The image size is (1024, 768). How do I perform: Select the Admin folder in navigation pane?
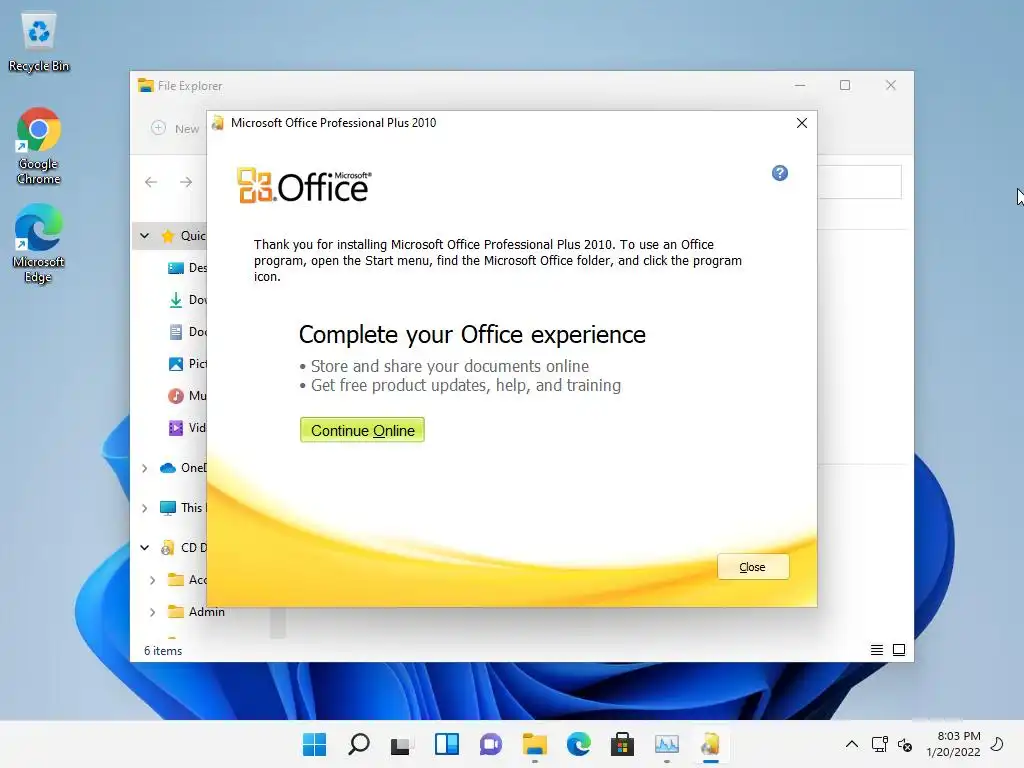click(197, 612)
